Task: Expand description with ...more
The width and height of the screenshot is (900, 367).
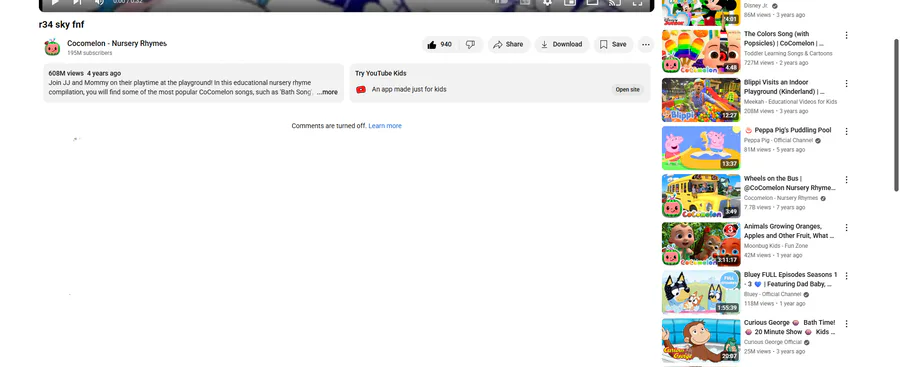Action: [327, 92]
